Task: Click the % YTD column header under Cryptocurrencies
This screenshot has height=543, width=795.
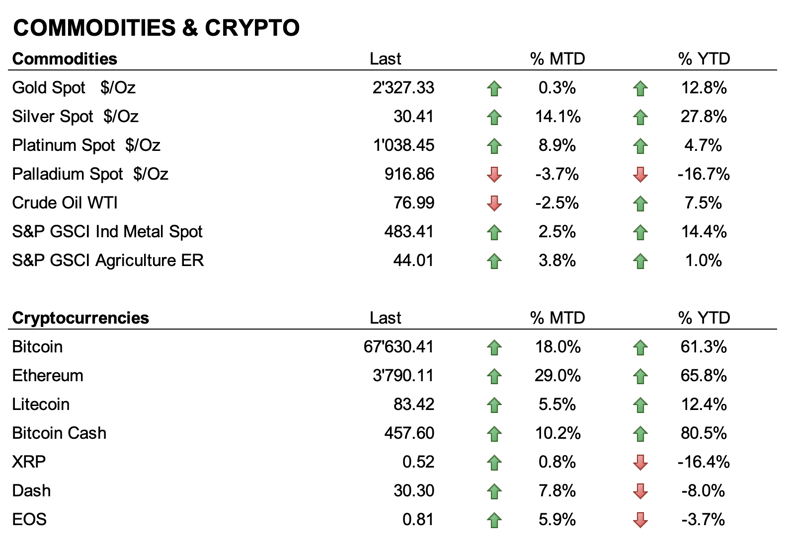Action: pos(704,319)
